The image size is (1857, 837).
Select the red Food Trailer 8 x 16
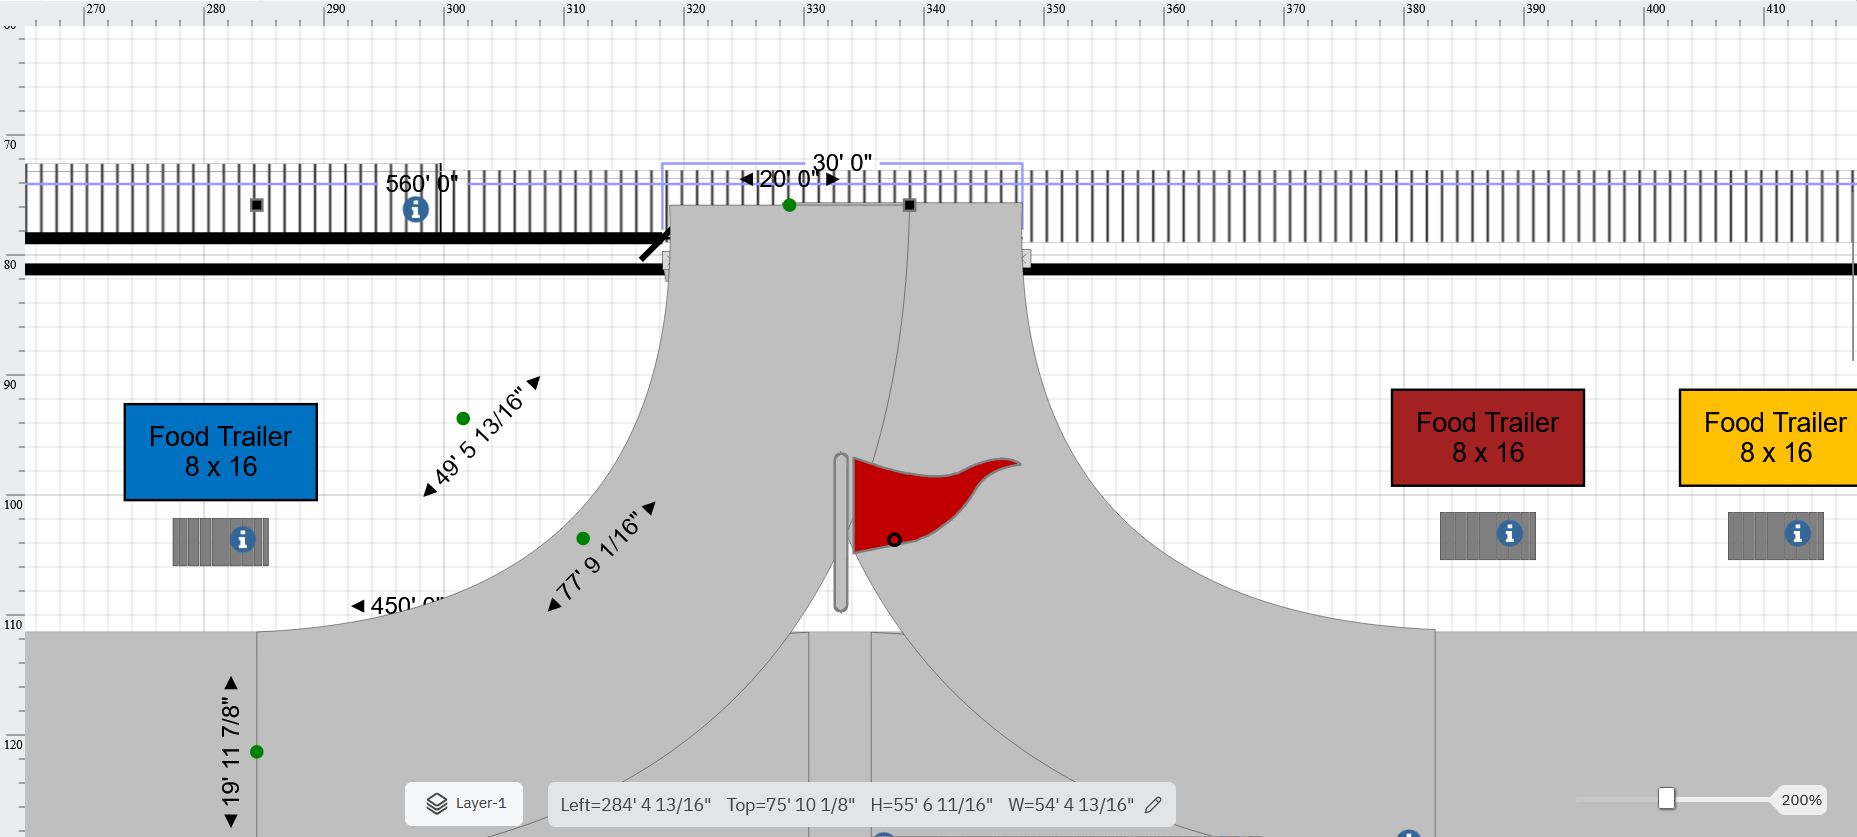(1487, 438)
